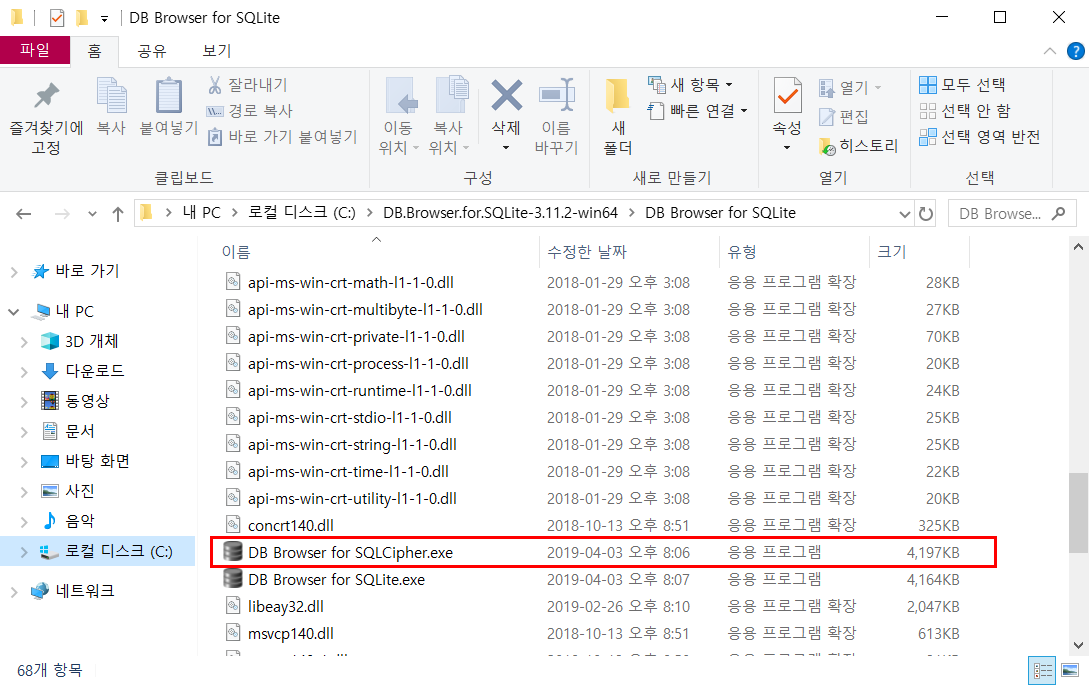Open the 파일 file tab
1089x686 pixels.
[x=35, y=50]
